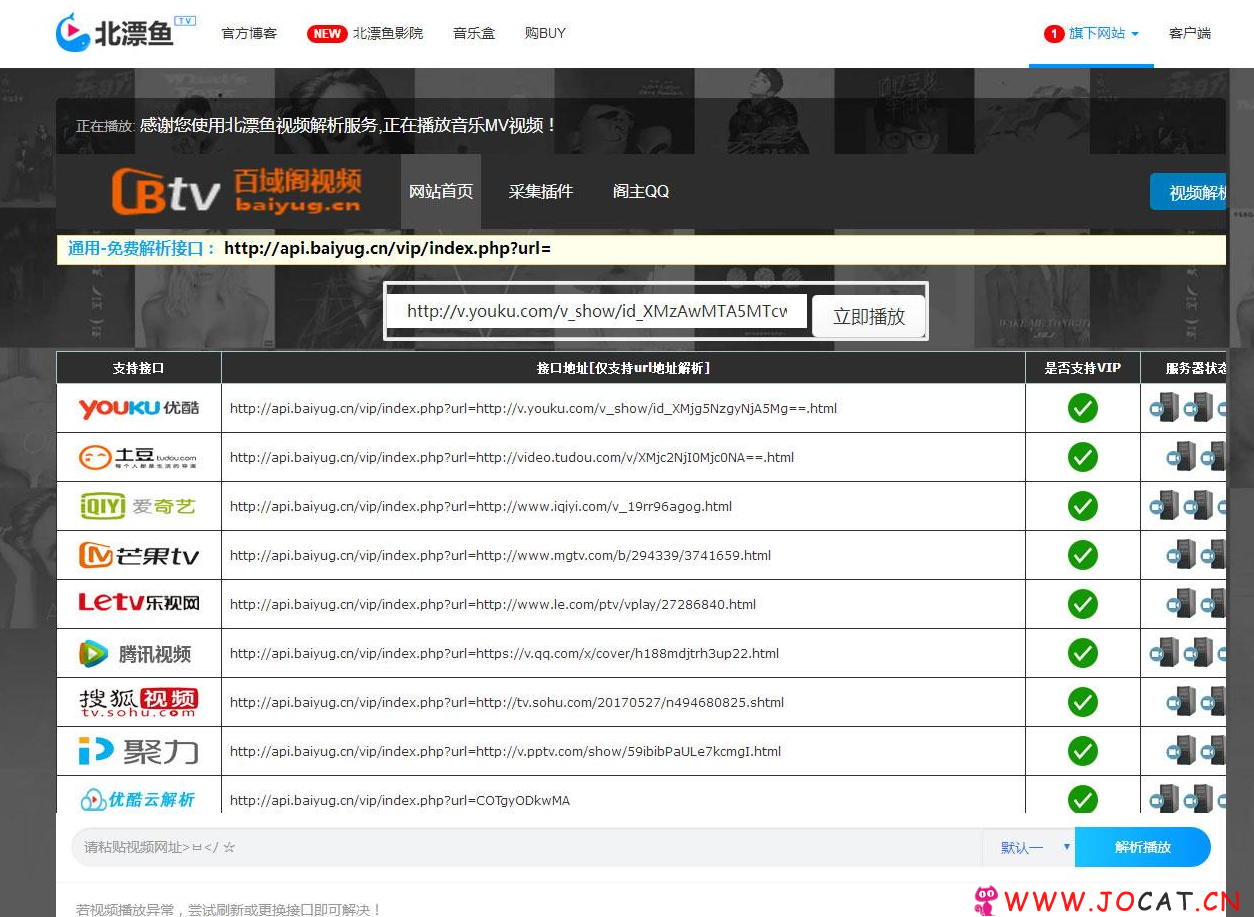Click the green VIP checkmark in iQIYI row
1254x917 pixels.
[1083, 506]
